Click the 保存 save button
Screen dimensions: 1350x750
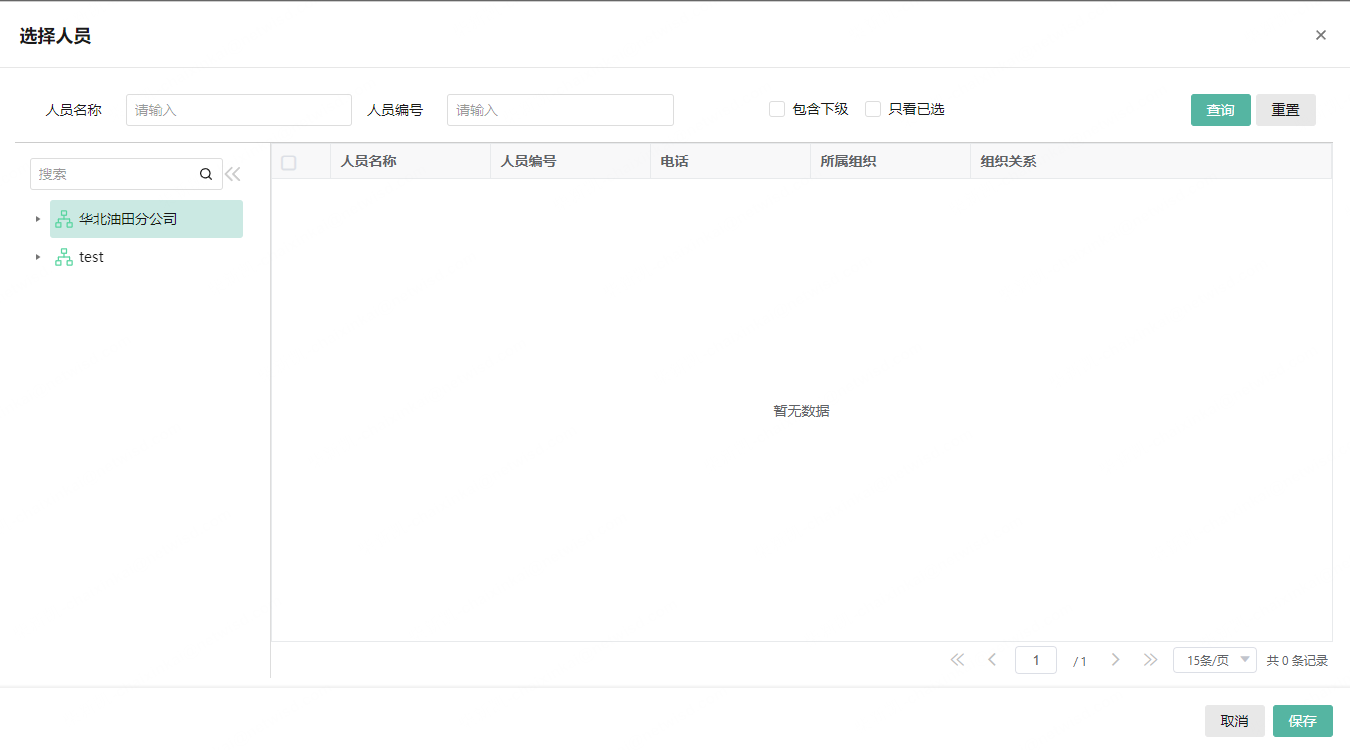click(x=1303, y=720)
